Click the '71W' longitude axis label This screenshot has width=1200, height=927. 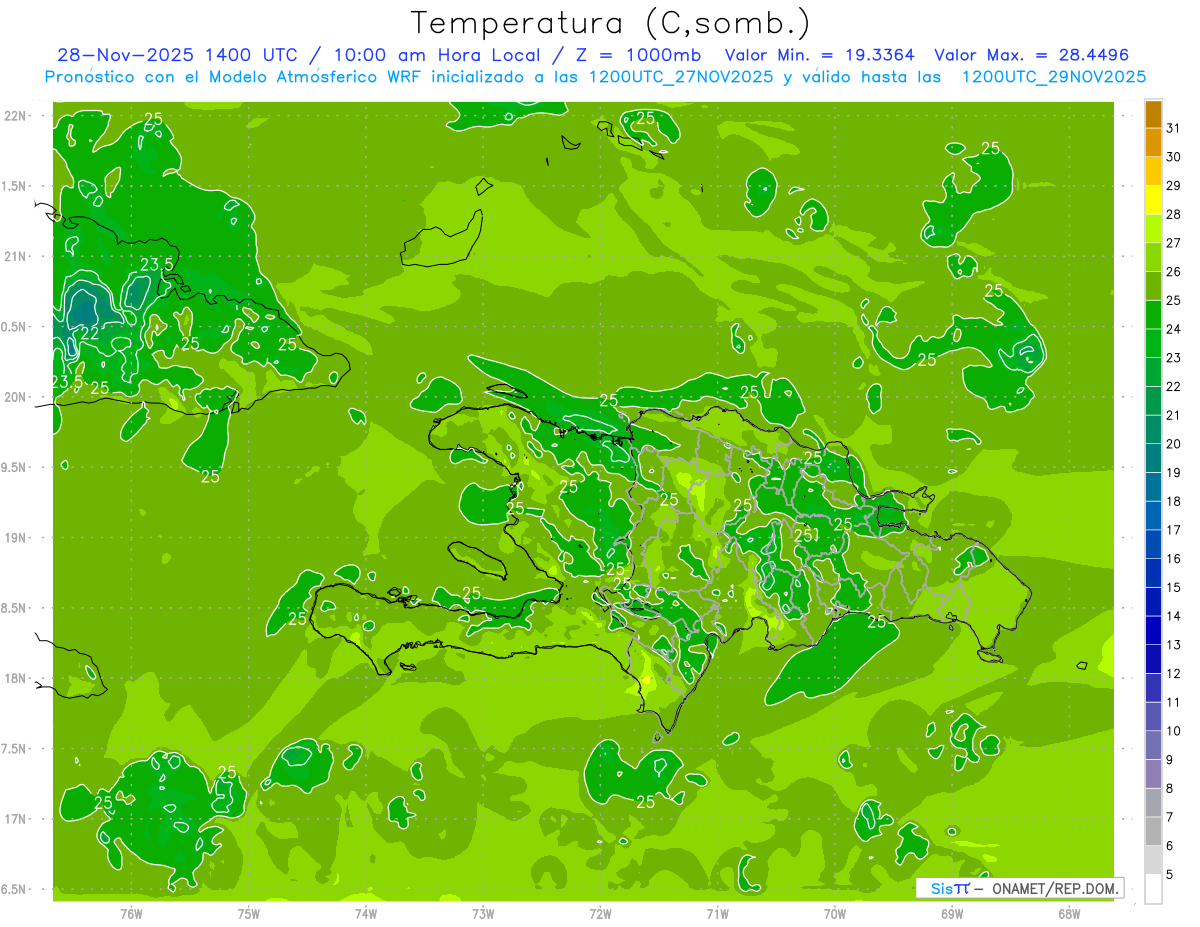point(717,913)
